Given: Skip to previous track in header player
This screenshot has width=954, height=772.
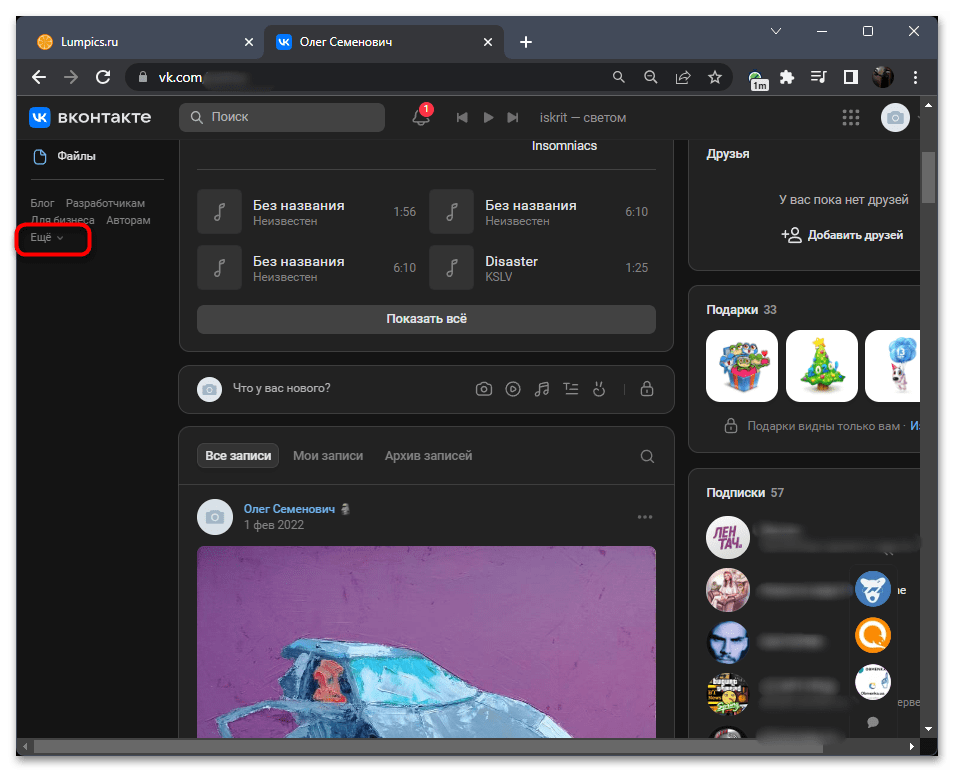Looking at the screenshot, I should coord(462,117).
